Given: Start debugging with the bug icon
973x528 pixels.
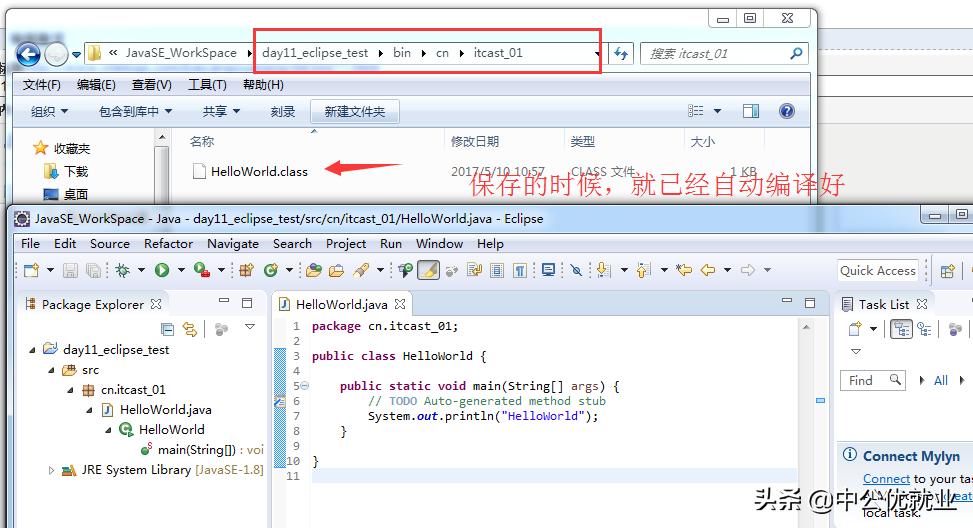Looking at the screenshot, I should [123, 270].
